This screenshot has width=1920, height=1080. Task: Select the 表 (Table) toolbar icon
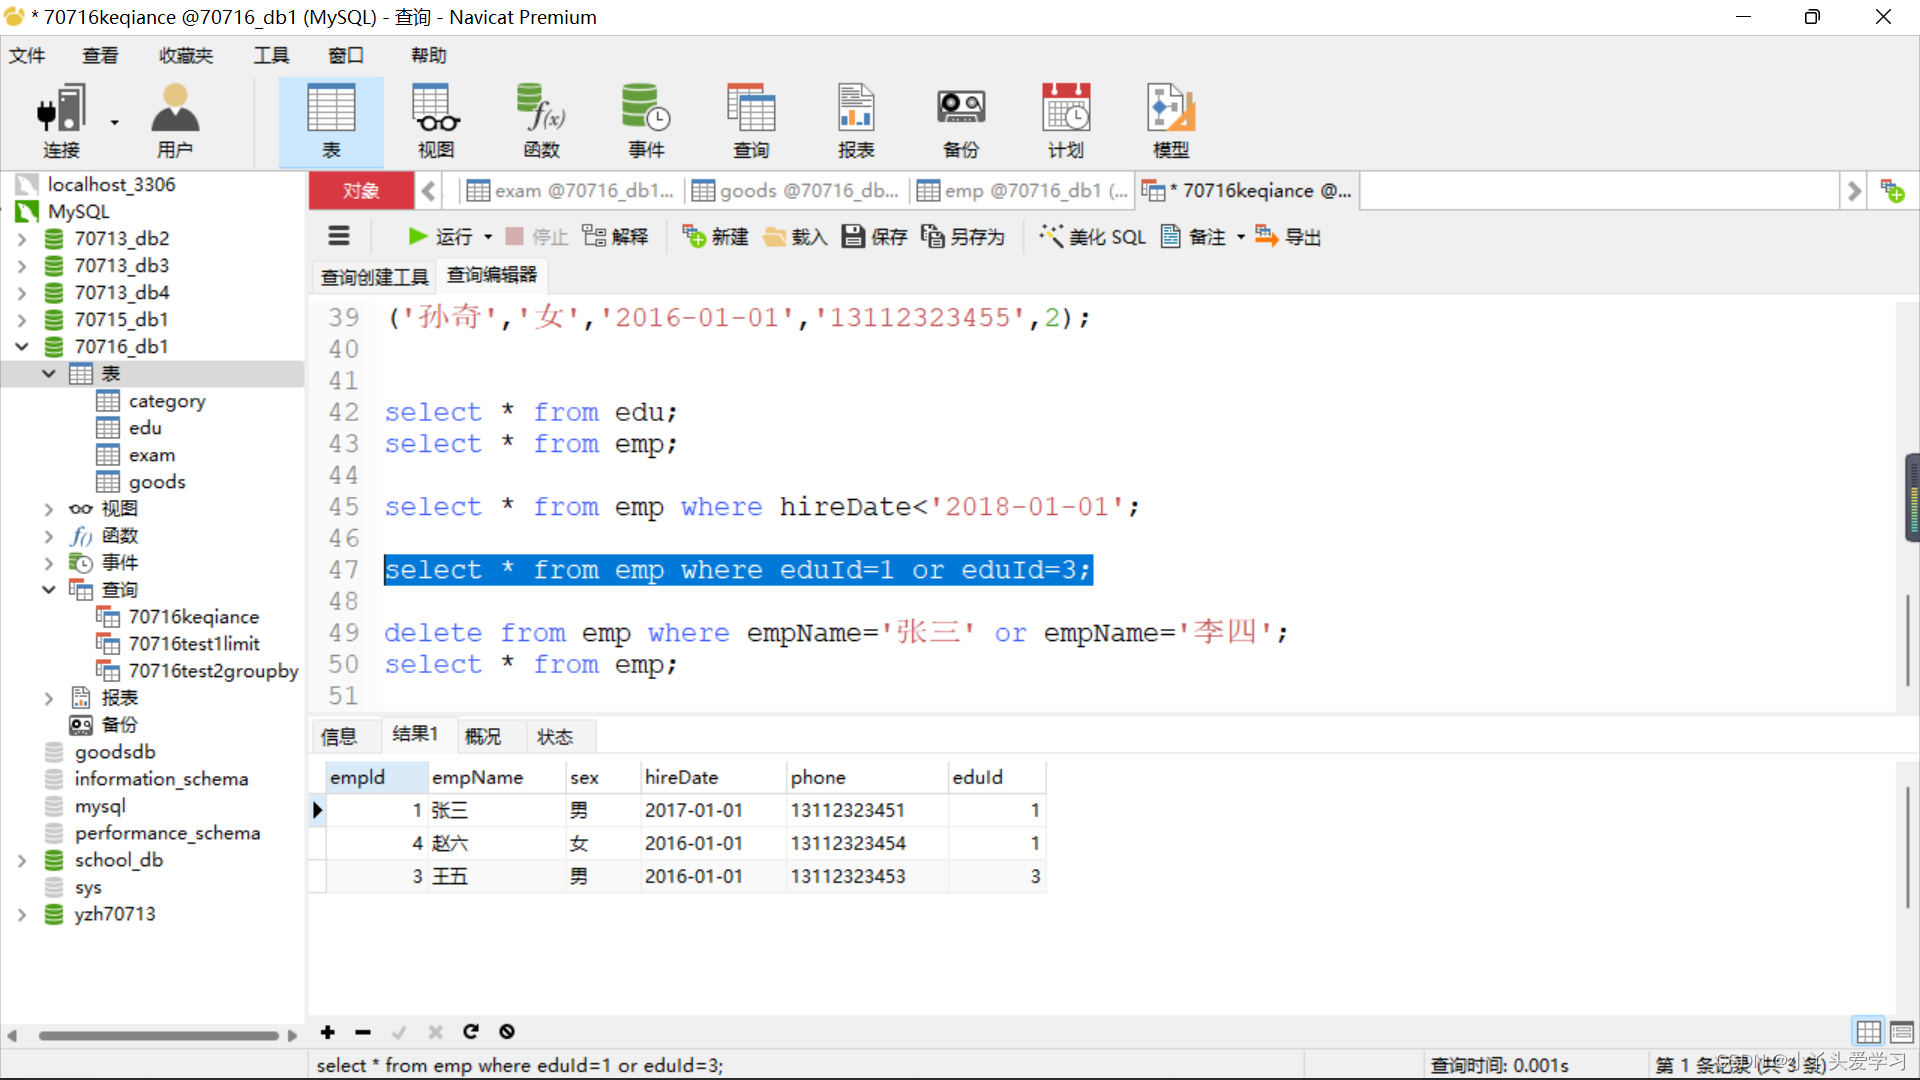(331, 122)
